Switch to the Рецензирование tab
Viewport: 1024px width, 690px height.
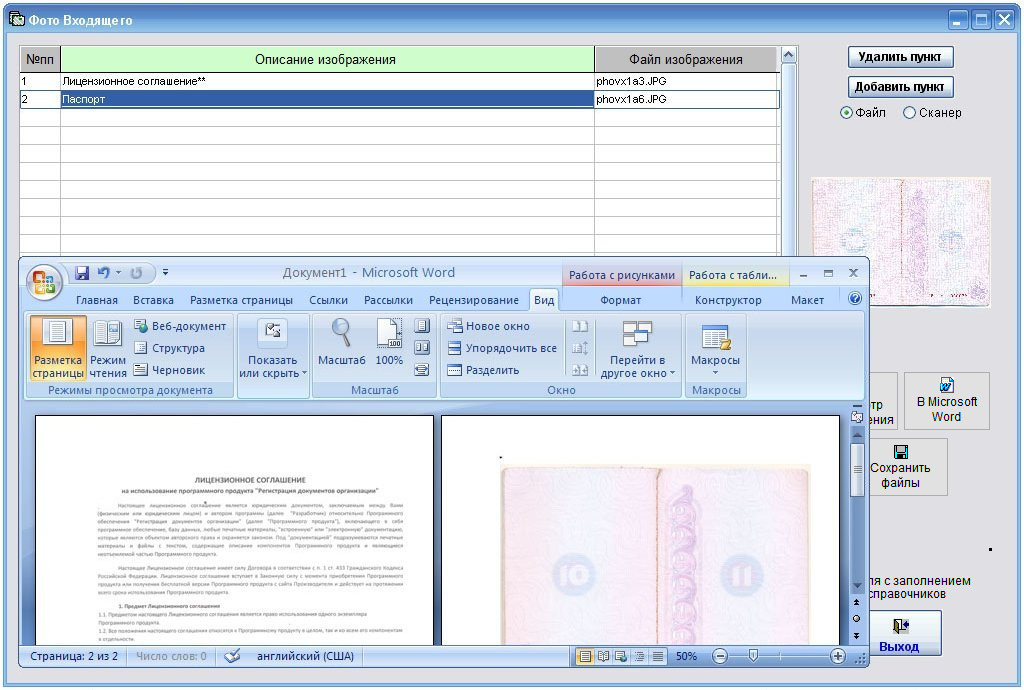(x=473, y=300)
